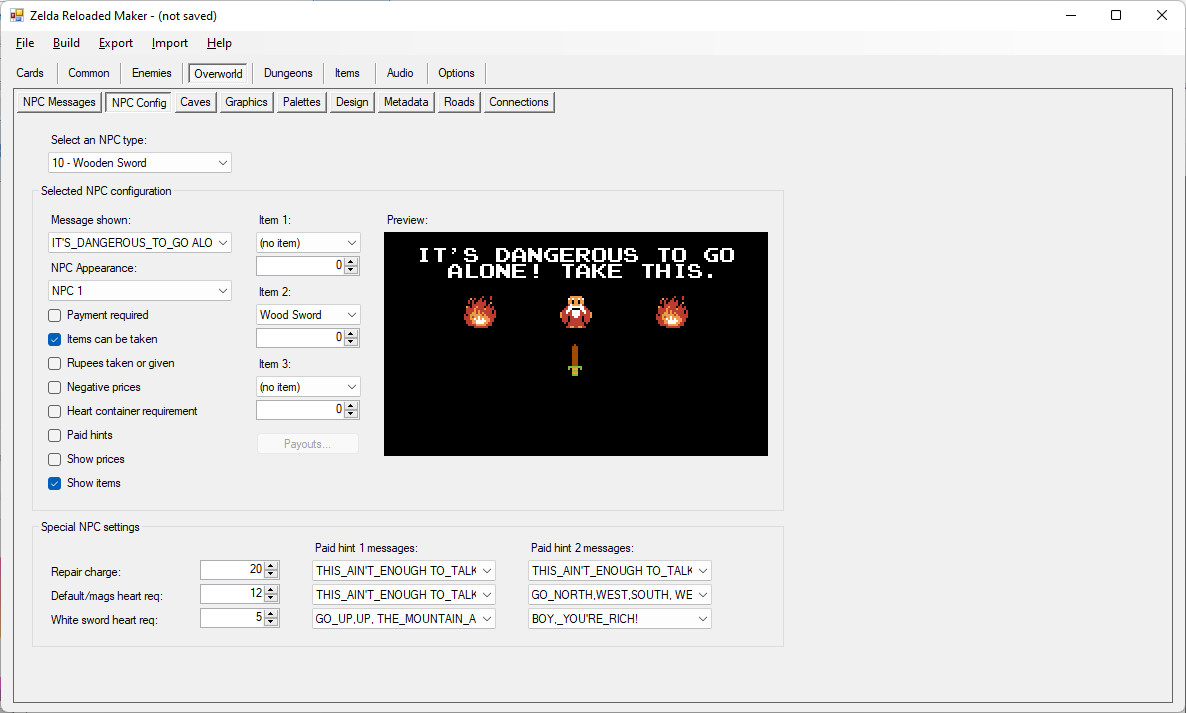
Task: Open the Item 1 dropdown
Action: coord(309,243)
